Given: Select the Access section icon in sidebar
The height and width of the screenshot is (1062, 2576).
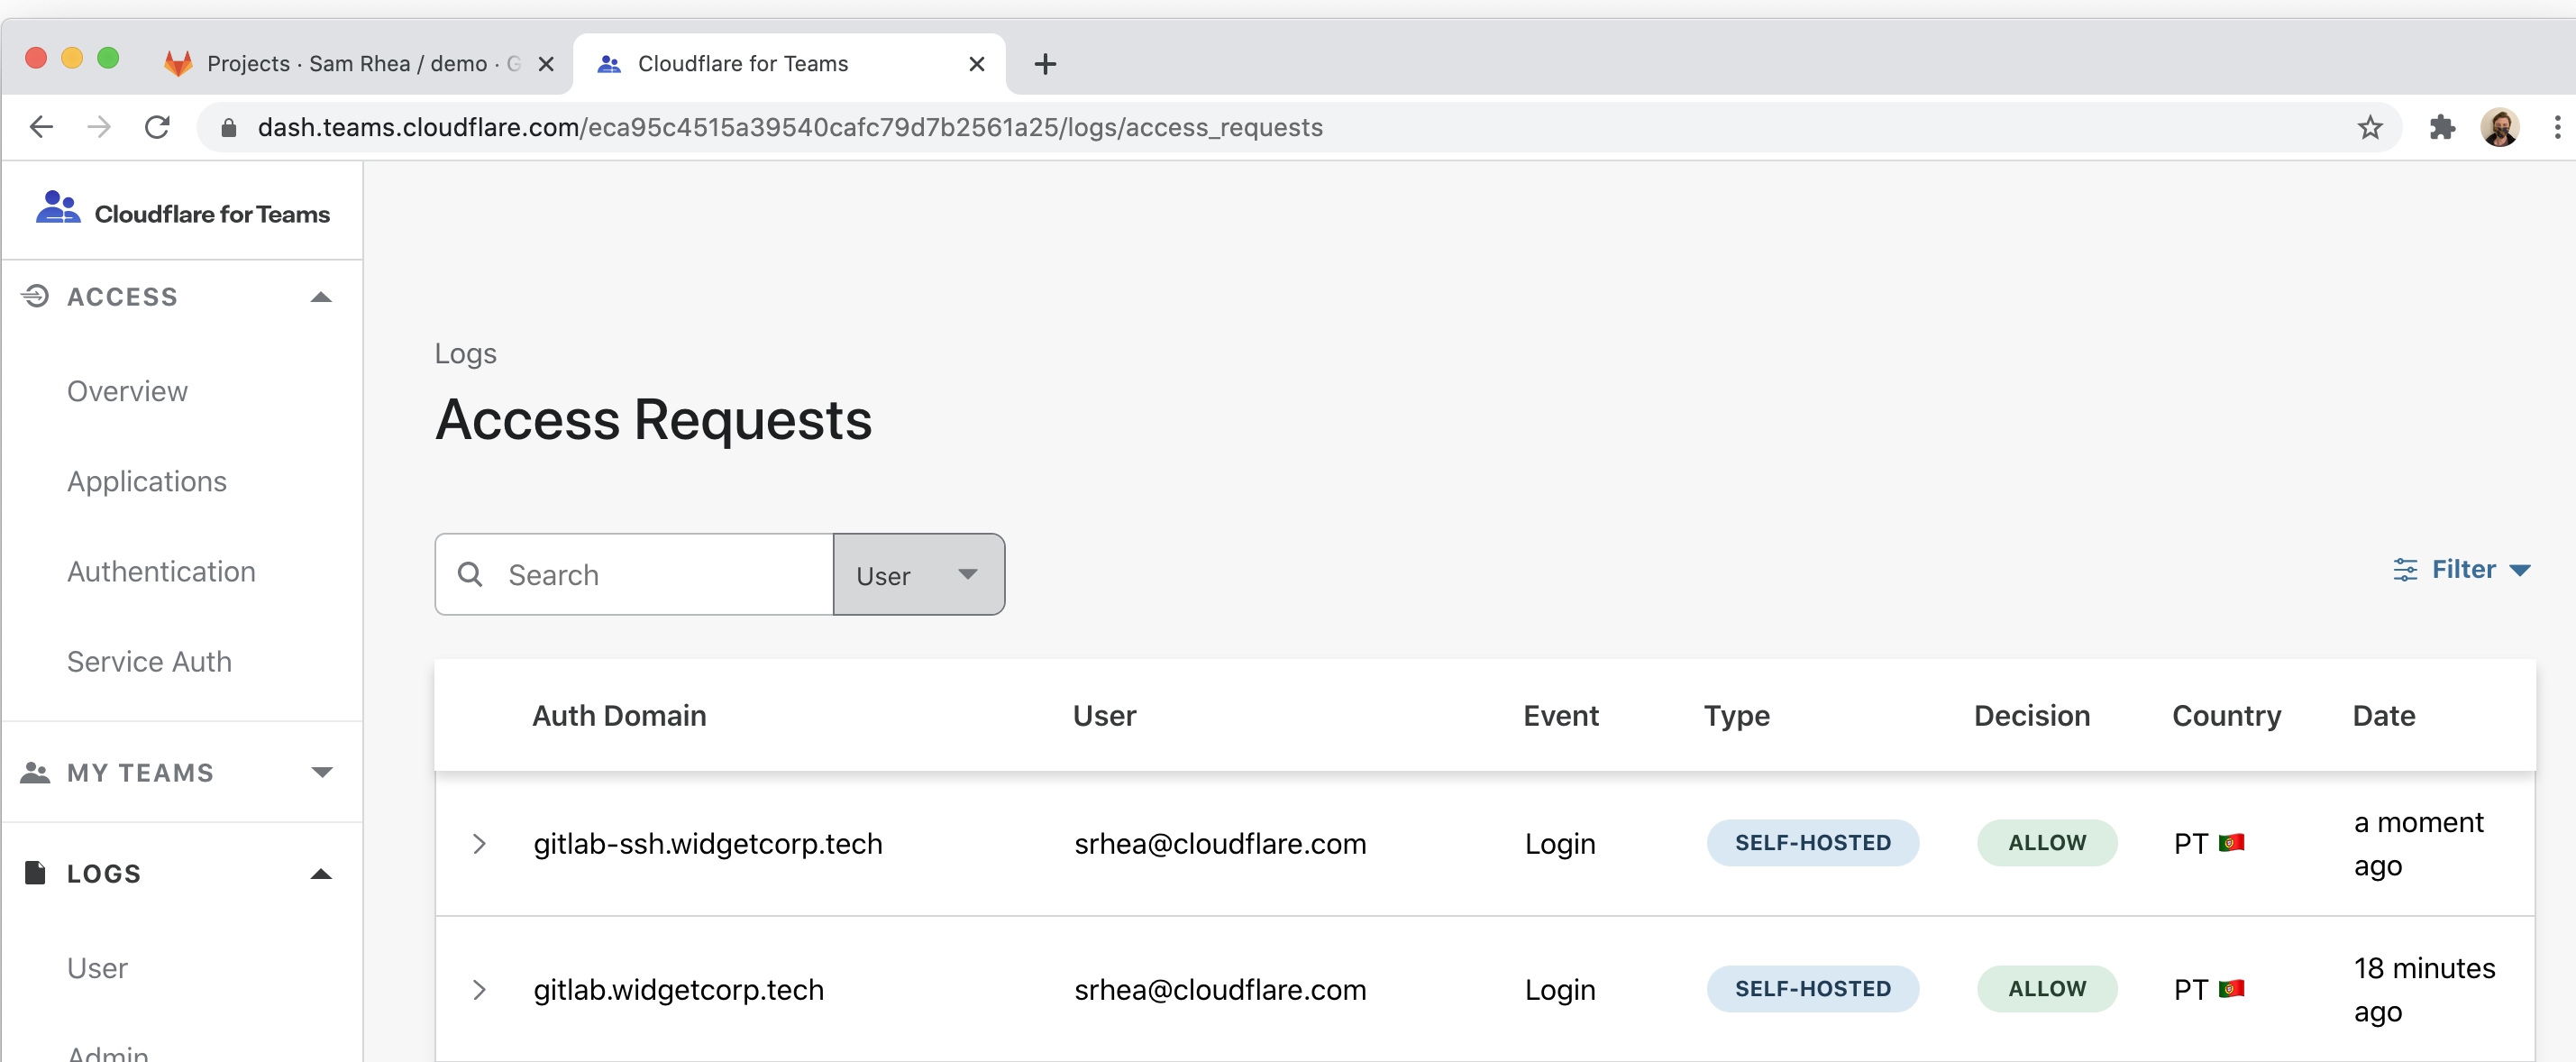Looking at the screenshot, I should click(35, 296).
